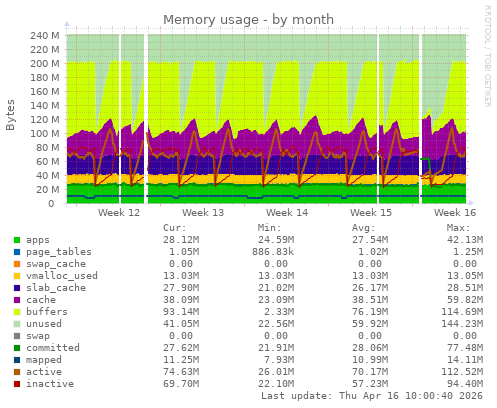The image size is (497, 408).
Task: Click the 'Memory usage - by month' title
Action: [248, 20]
